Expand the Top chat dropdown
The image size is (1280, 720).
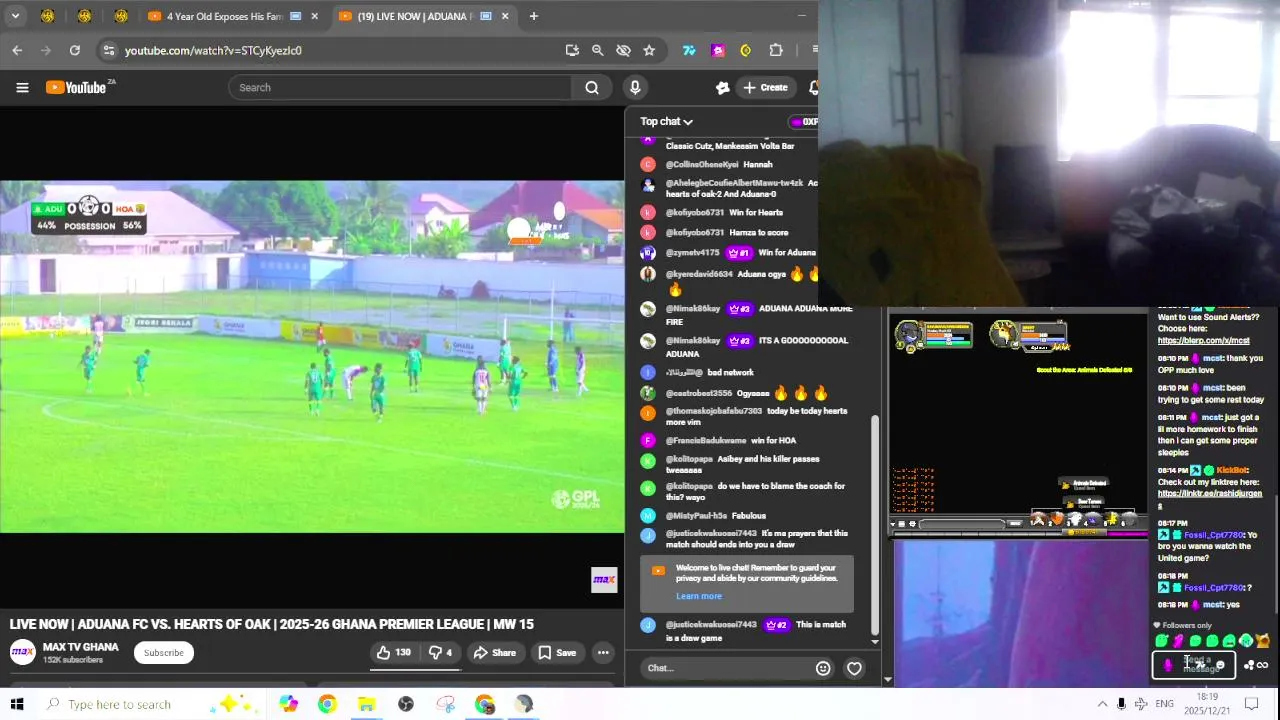(x=666, y=121)
